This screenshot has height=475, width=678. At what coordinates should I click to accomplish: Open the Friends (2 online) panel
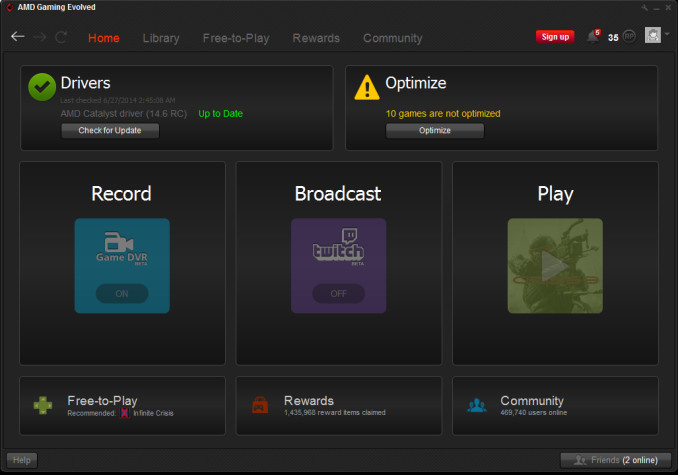click(616, 460)
